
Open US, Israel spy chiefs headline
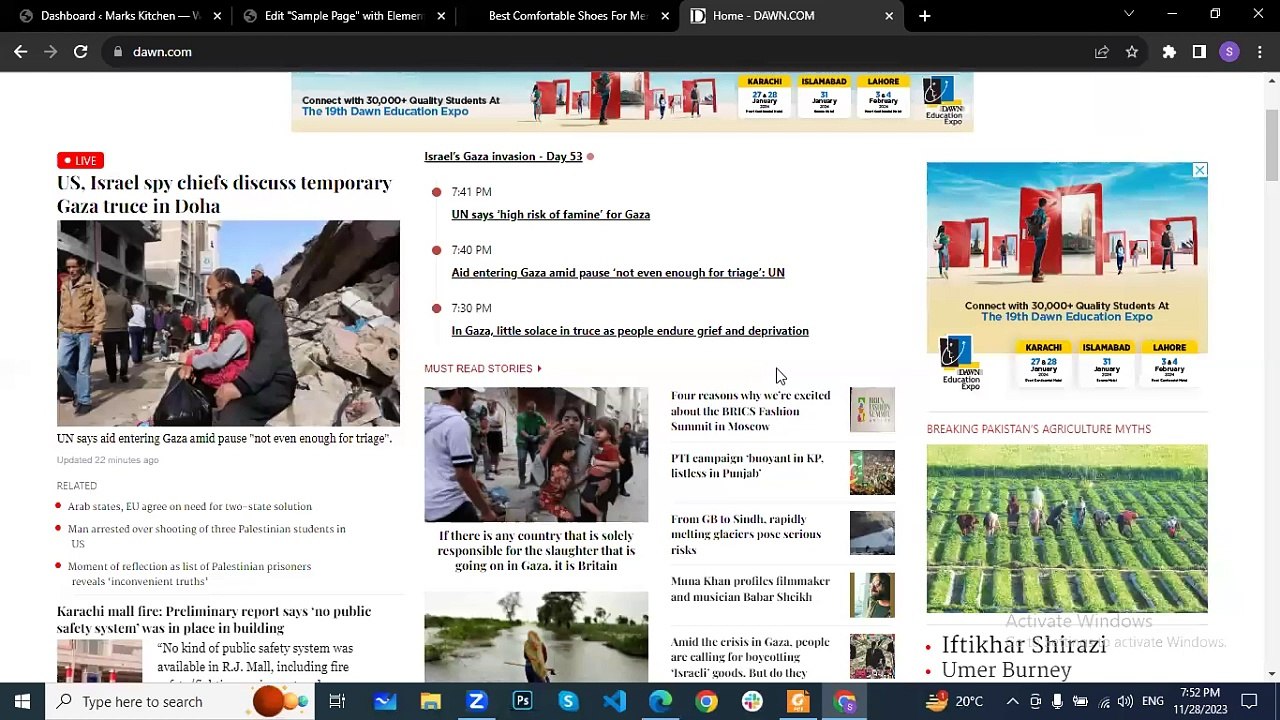(x=224, y=194)
